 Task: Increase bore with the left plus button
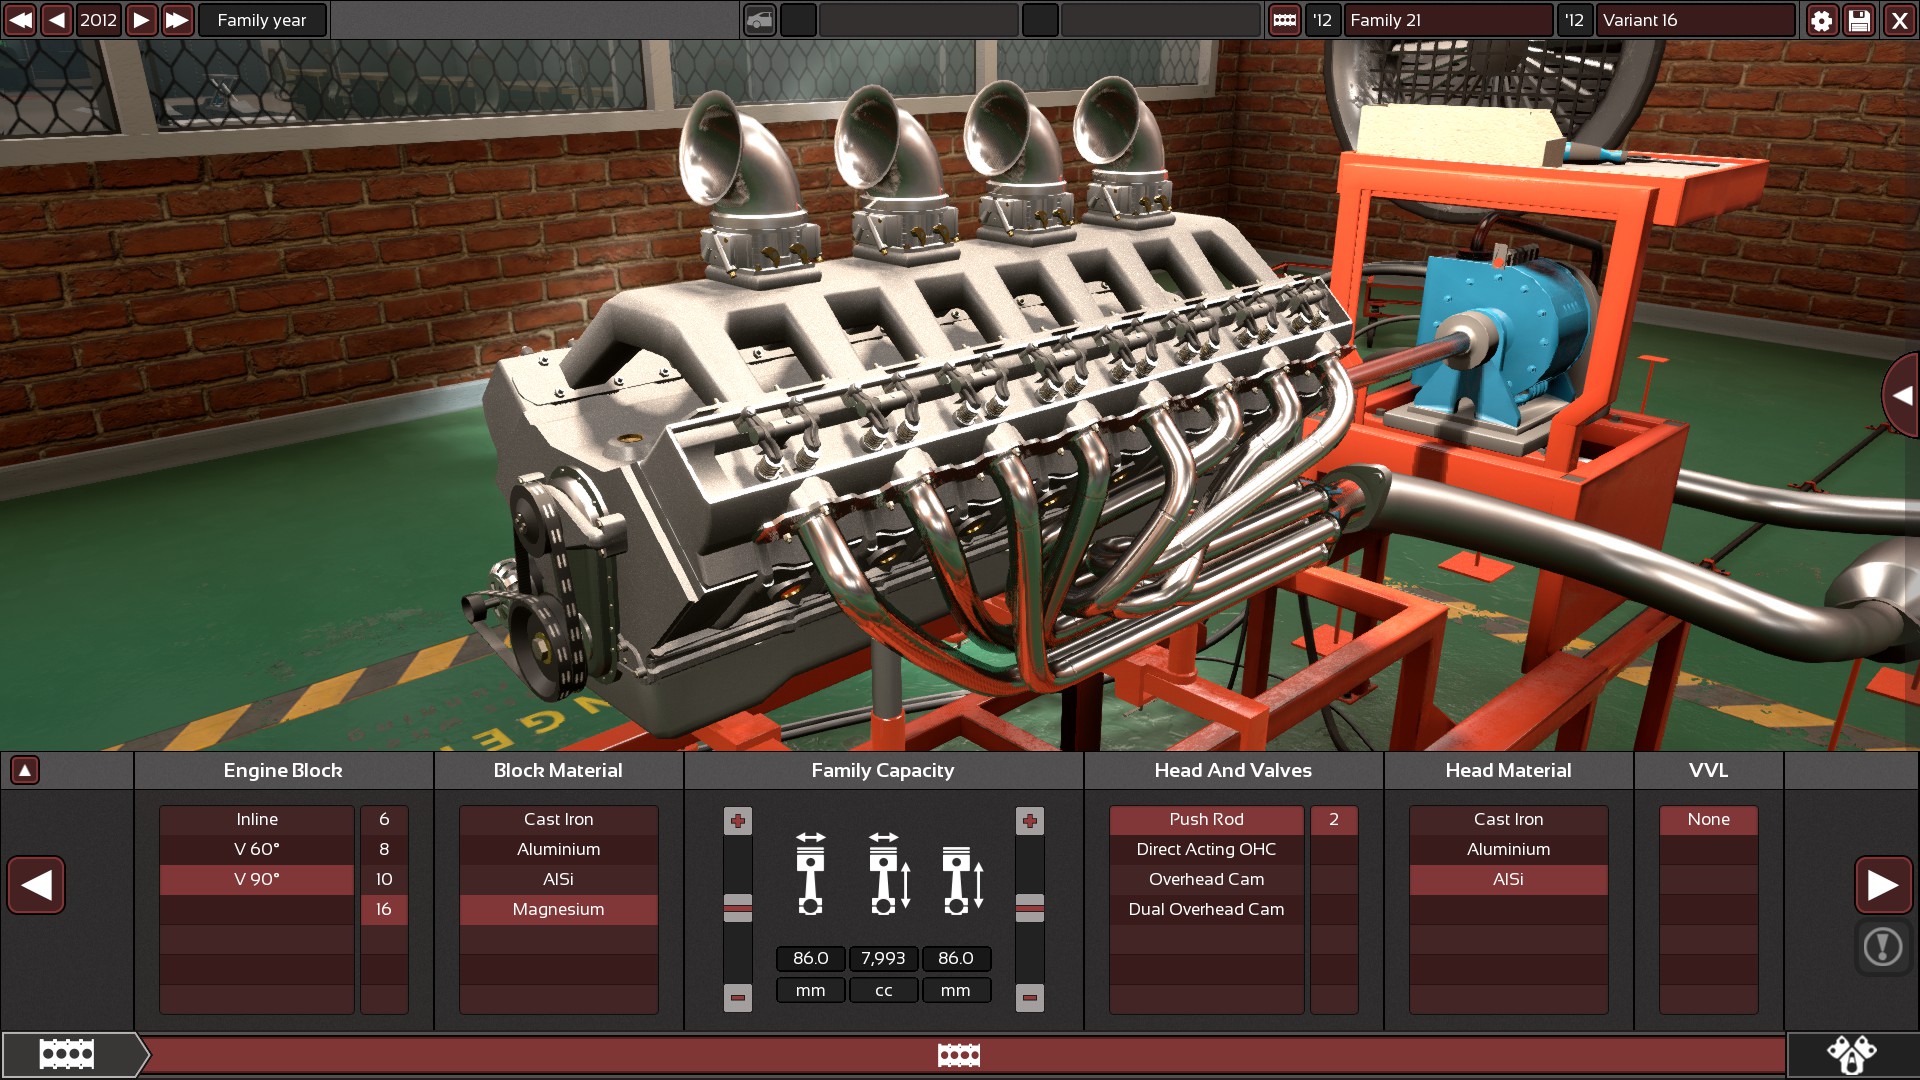point(738,821)
